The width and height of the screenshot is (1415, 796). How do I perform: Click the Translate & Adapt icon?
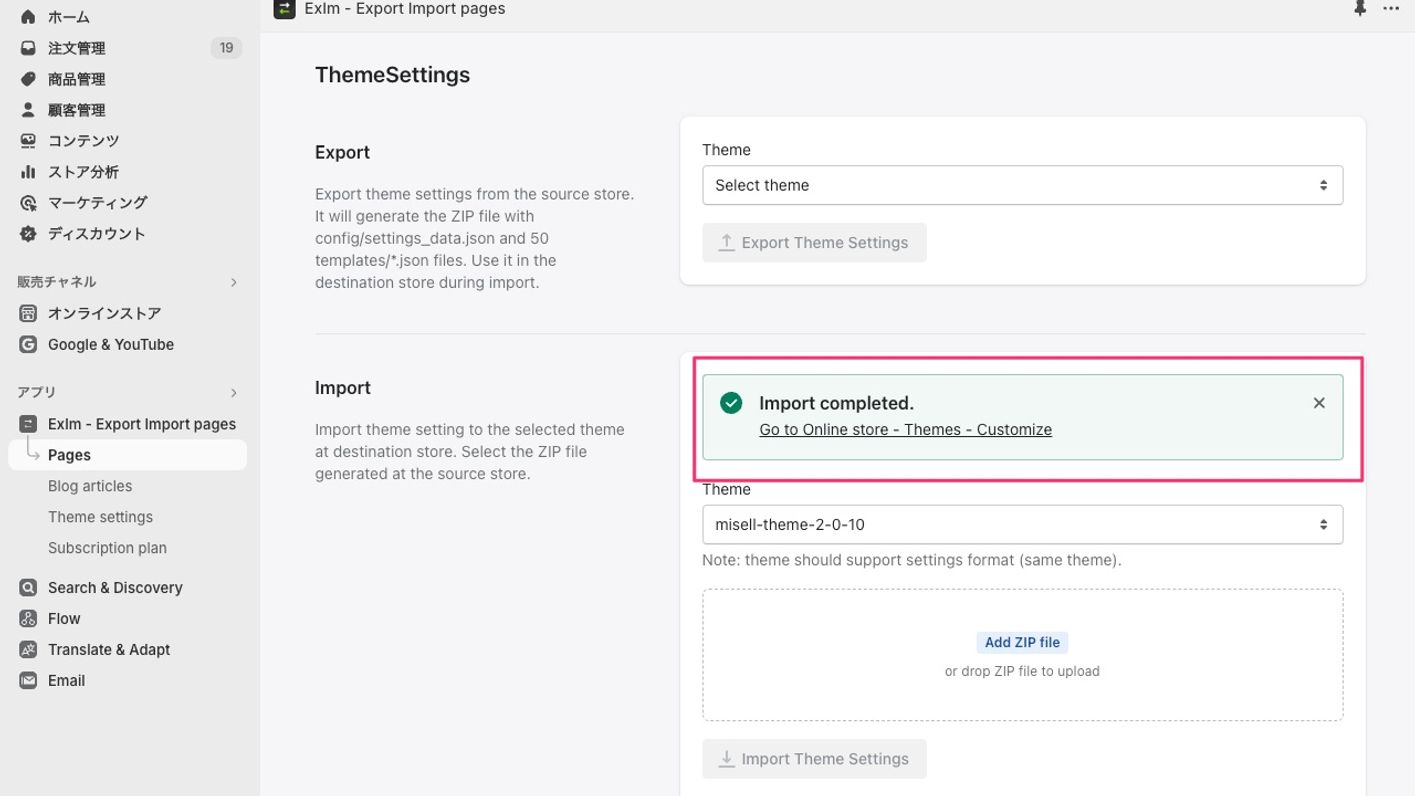pyautogui.click(x=28, y=650)
